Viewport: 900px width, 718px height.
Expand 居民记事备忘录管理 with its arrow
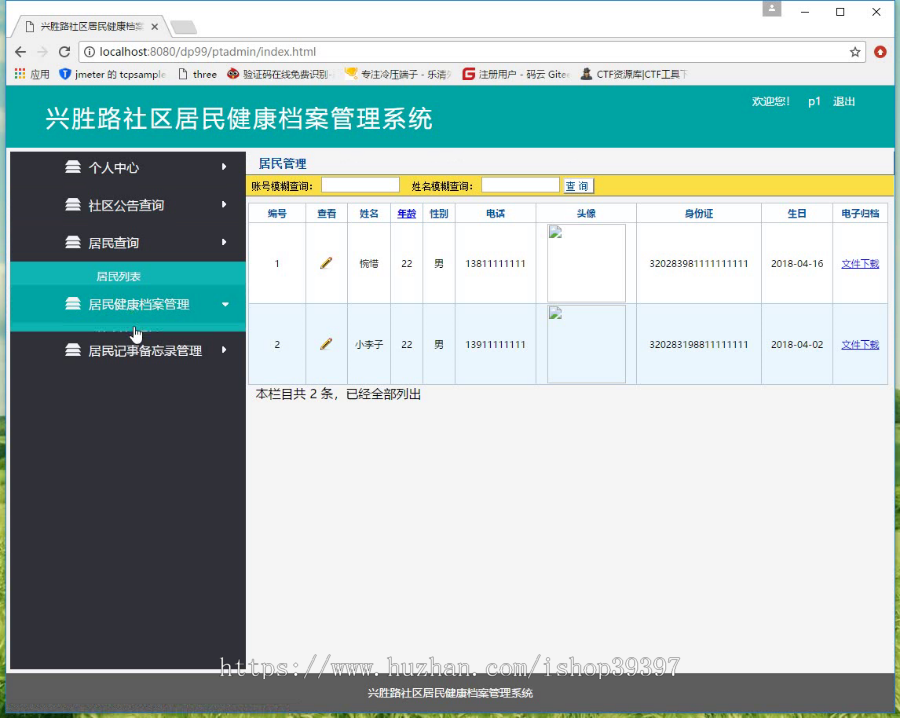[x=224, y=350]
